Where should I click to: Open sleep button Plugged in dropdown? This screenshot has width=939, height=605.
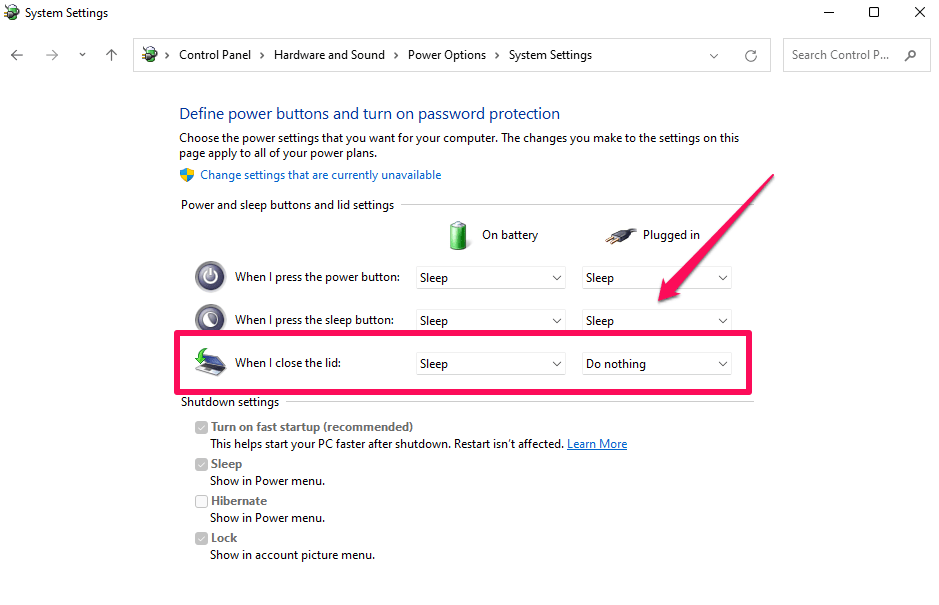656,321
